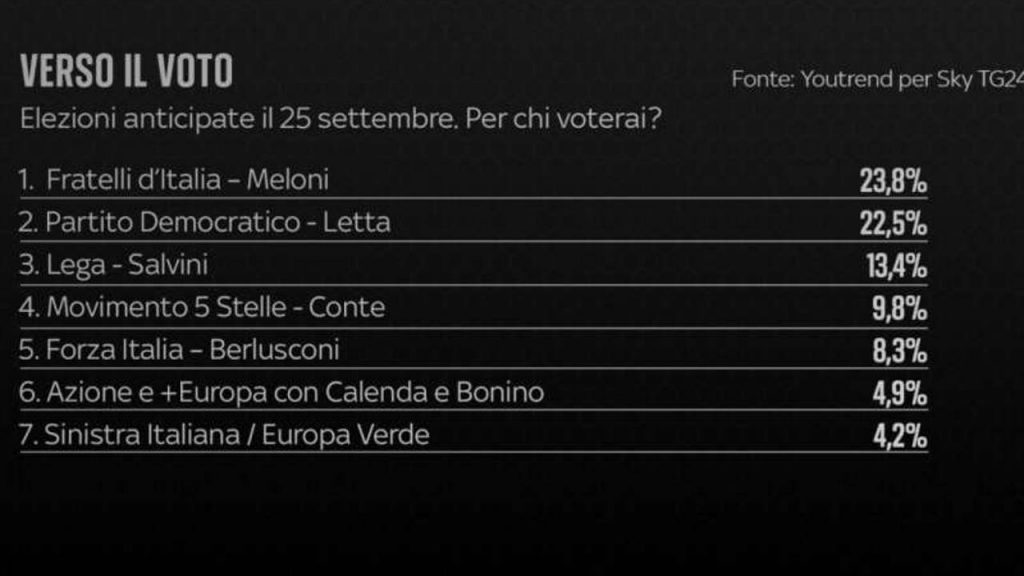
Task: Click the 23,8% poll value
Action: 892,181
